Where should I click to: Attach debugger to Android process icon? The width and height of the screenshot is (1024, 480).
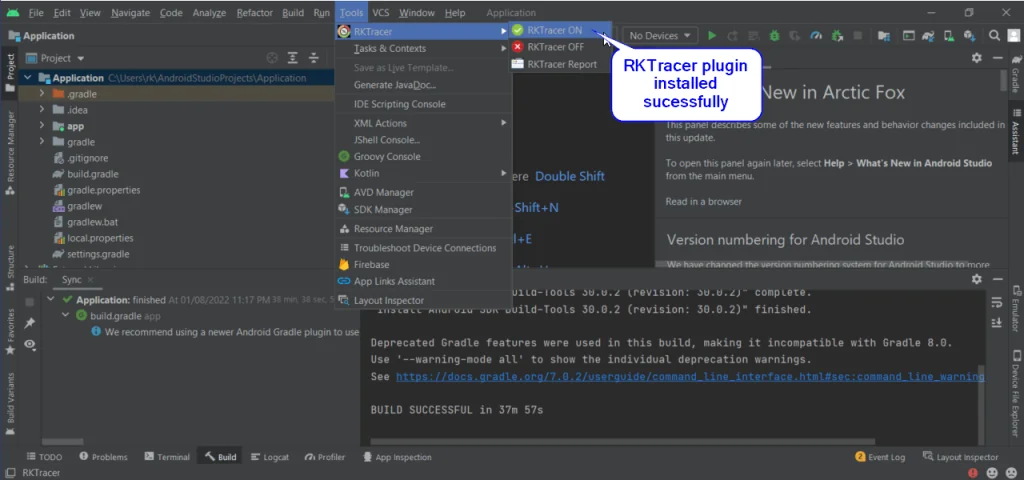(837, 36)
